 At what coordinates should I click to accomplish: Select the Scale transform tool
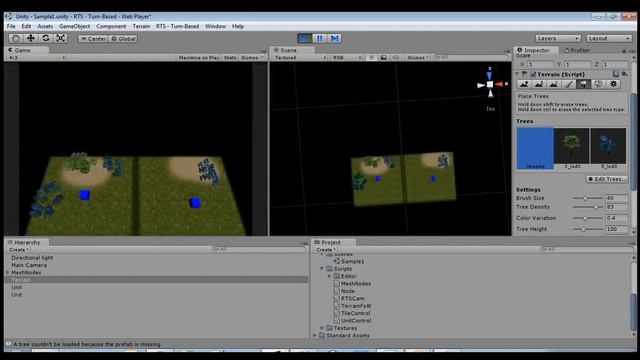pos(60,38)
